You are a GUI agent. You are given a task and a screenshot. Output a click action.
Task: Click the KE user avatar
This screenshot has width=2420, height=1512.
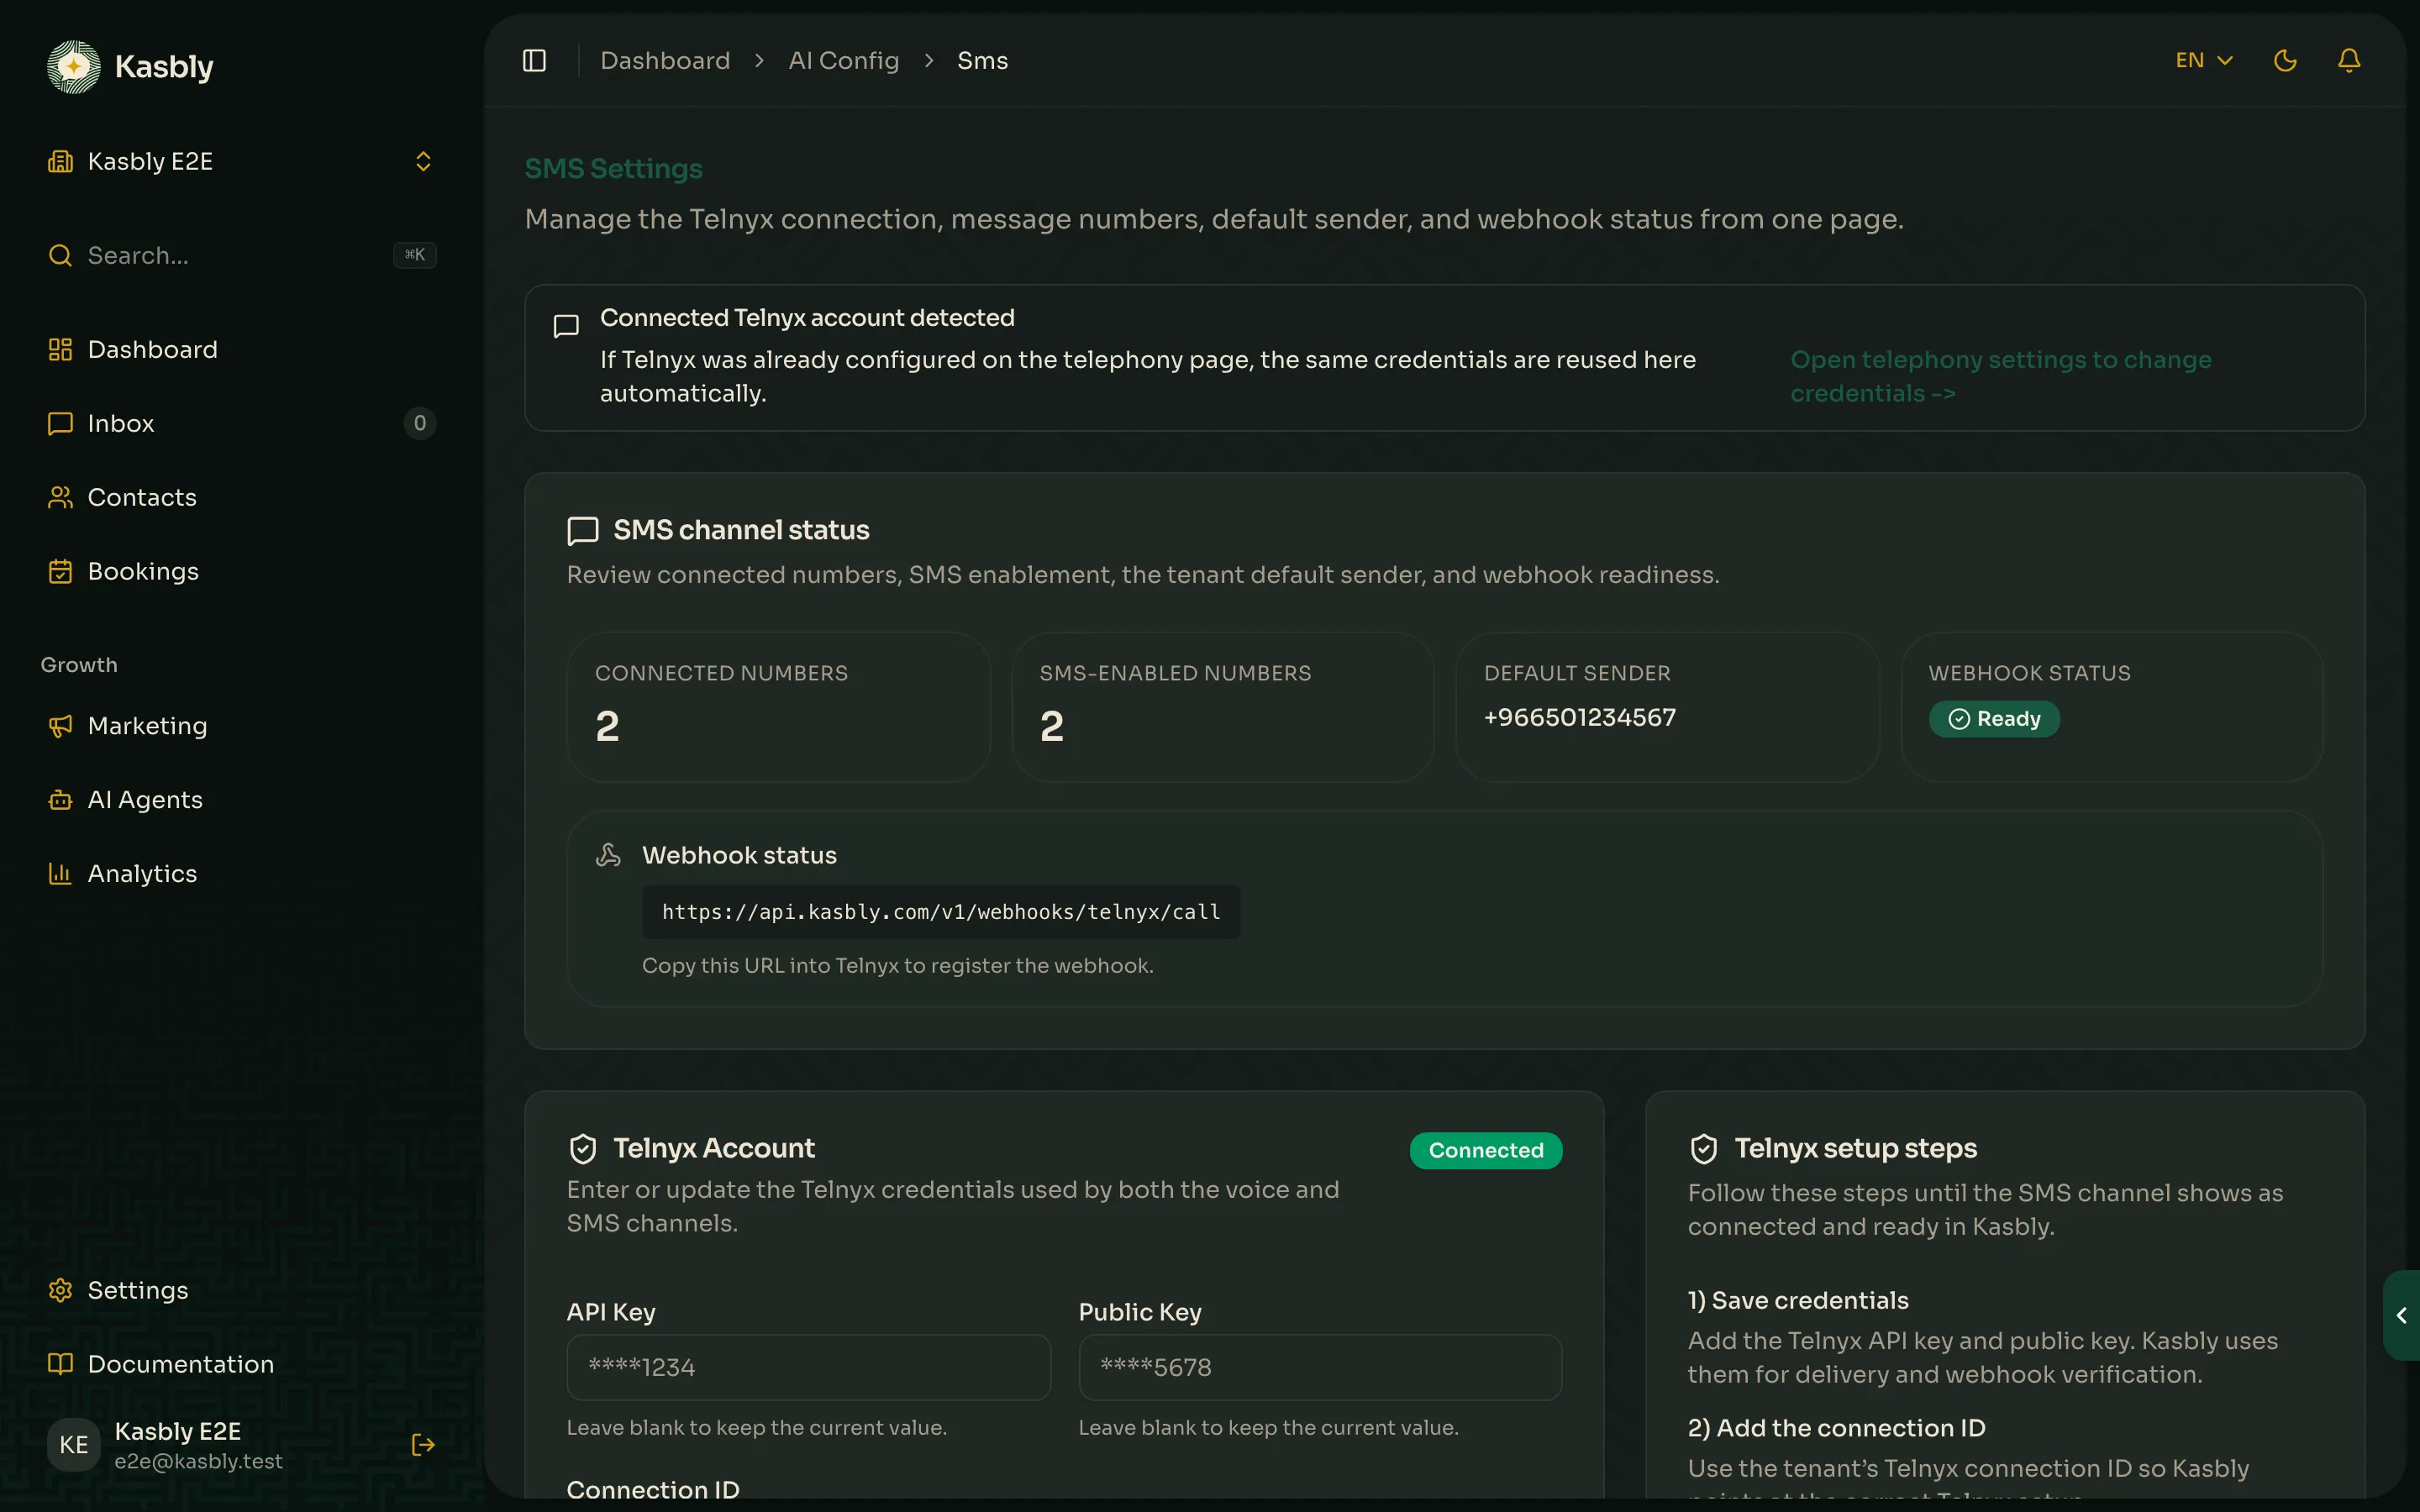pos(73,1445)
